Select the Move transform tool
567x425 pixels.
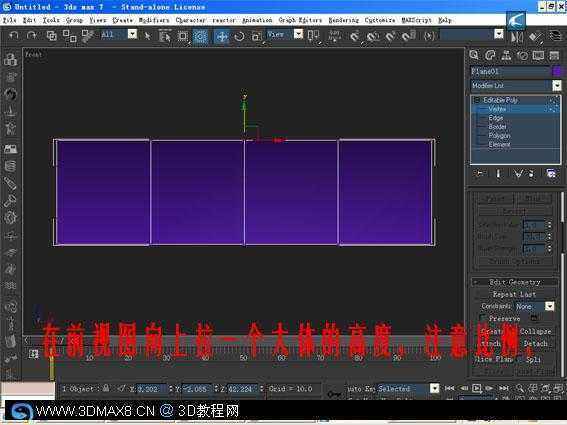[x=222, y=37]
